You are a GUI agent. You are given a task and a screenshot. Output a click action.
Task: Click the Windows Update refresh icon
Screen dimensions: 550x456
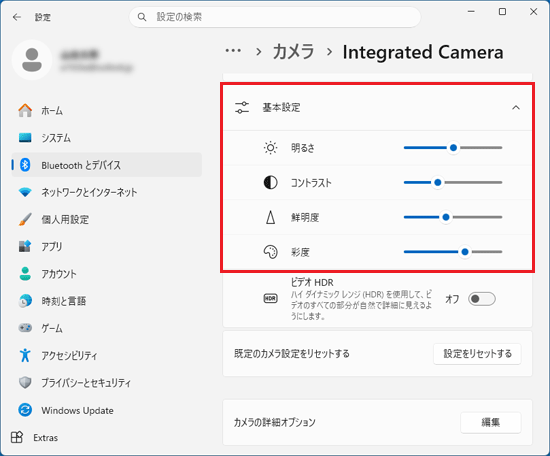point(25,410)
